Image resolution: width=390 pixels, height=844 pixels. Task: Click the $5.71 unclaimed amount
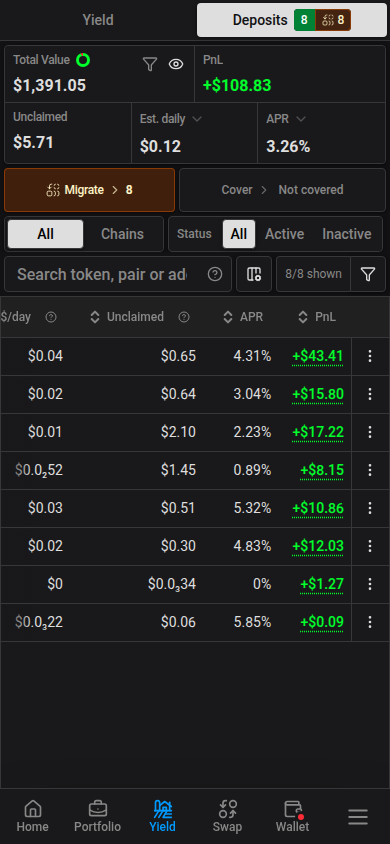point(33,143)
